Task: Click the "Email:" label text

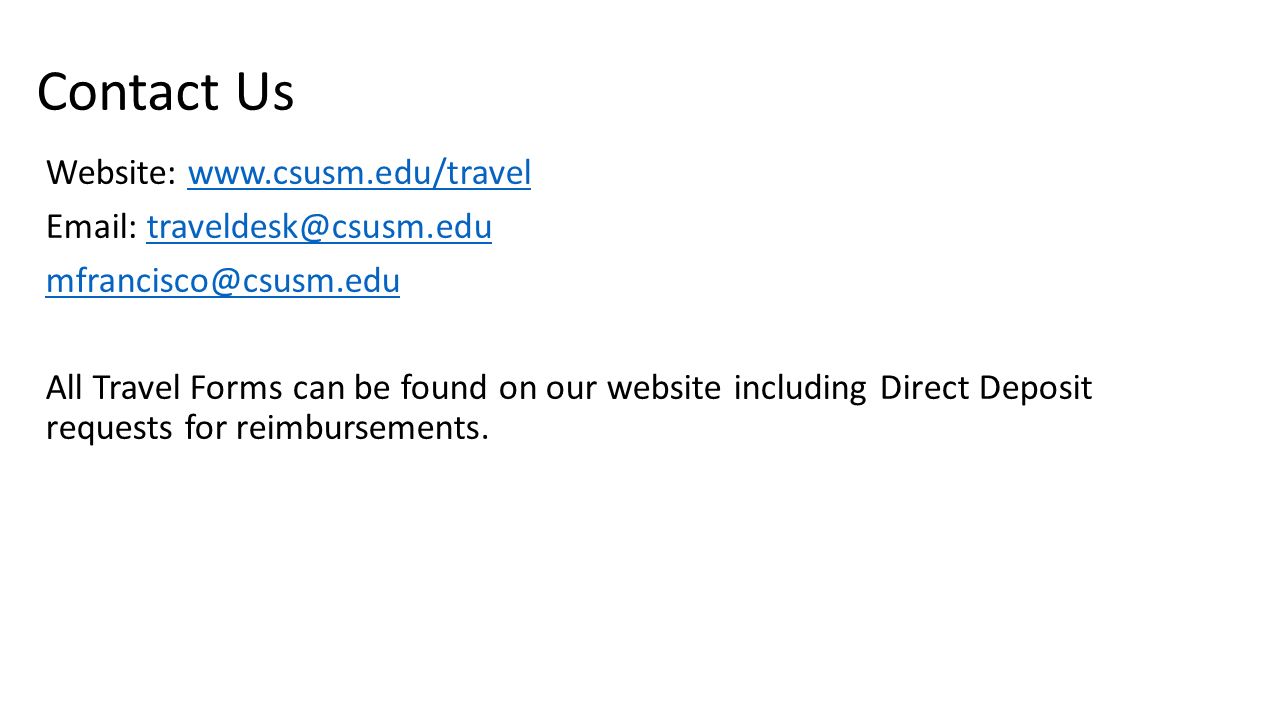Action: (91, 228)
